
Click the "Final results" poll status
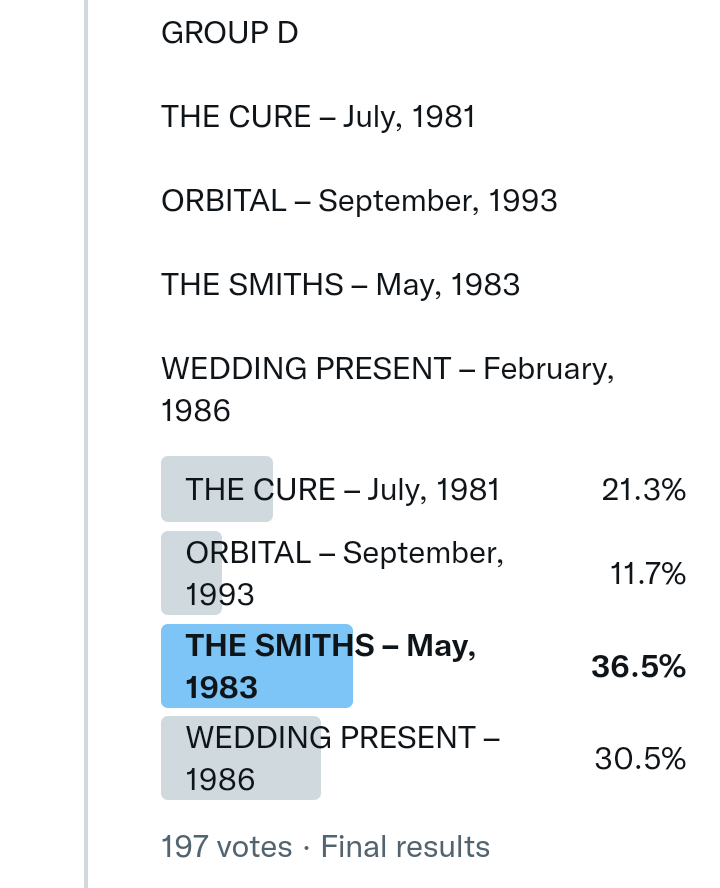click(405, 847)
